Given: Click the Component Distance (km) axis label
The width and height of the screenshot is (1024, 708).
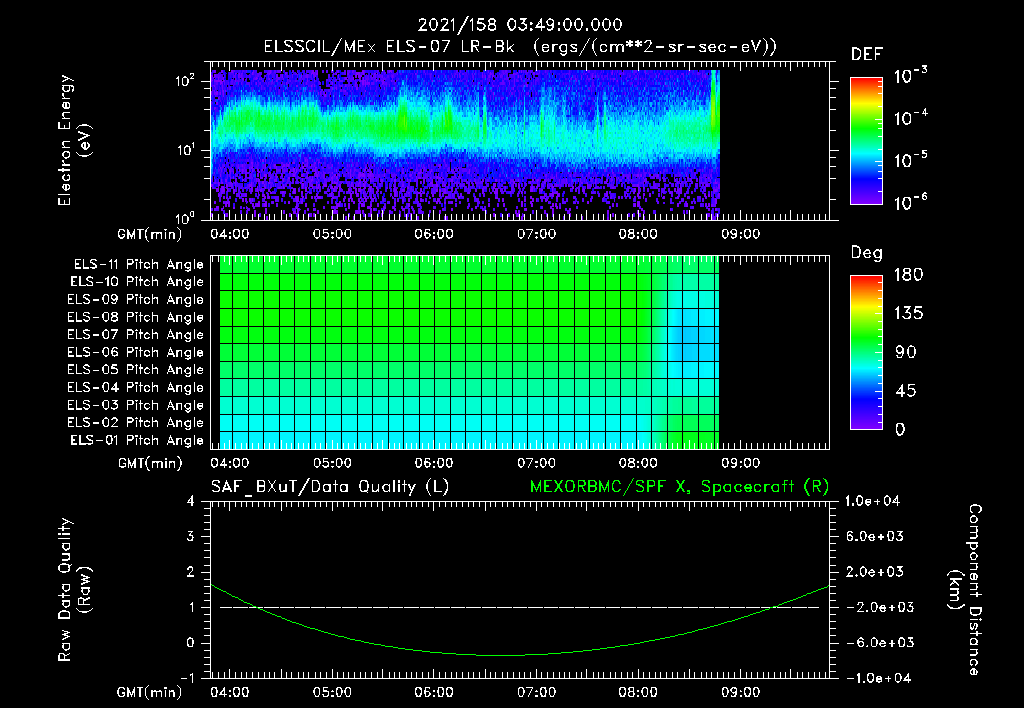Looking at the screenshot, I should pos(965,590).
